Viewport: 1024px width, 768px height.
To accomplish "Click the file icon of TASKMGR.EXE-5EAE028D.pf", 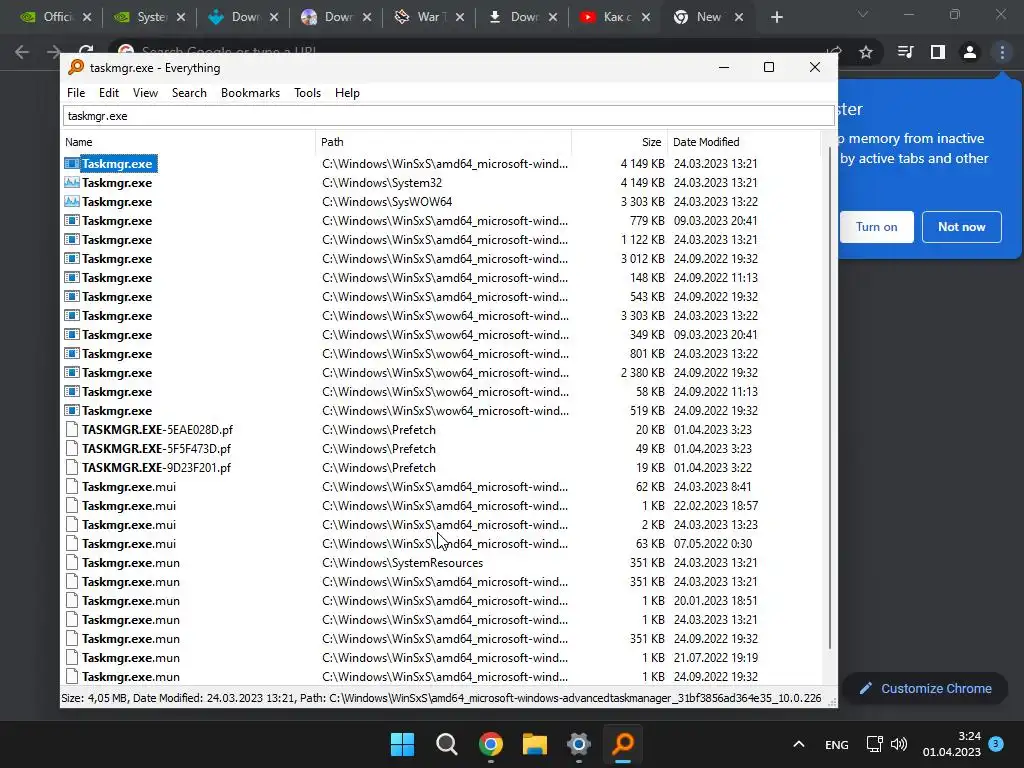I will point(72,430).
